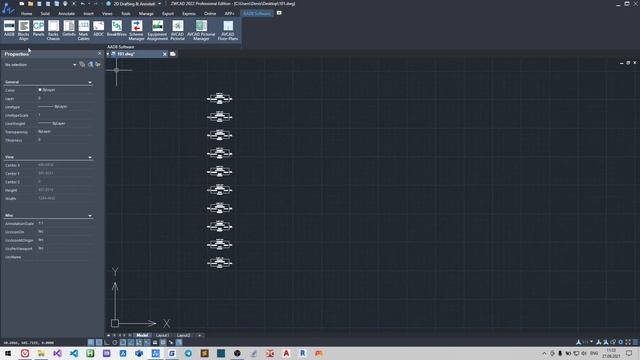Open the Scheme Manager

[x=137, y=30]
